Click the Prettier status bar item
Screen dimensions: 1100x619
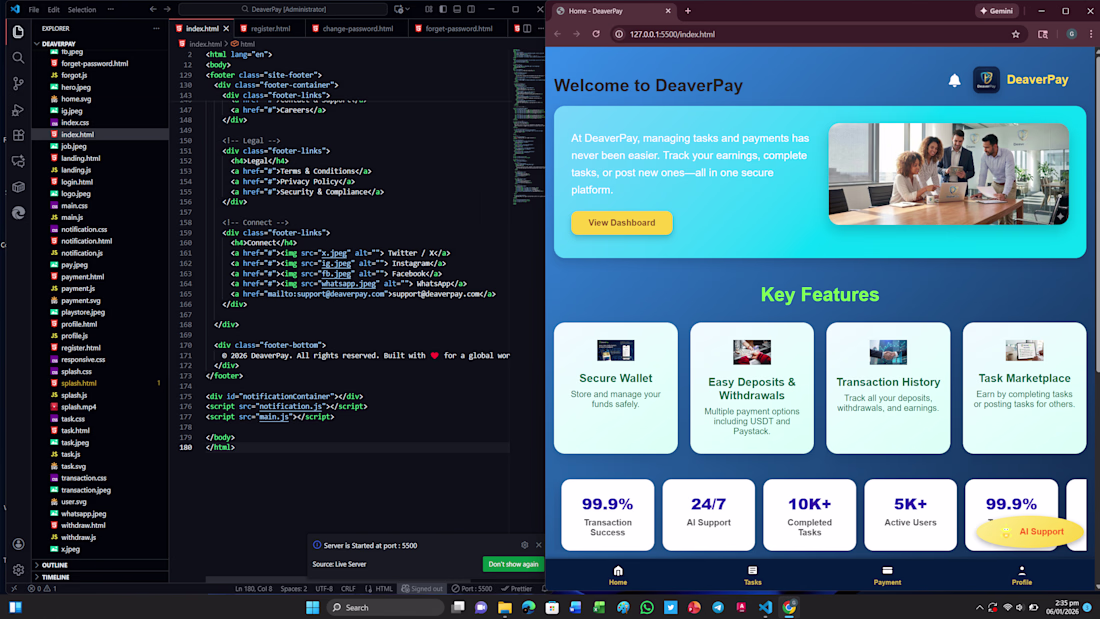[x=517, y=589]
